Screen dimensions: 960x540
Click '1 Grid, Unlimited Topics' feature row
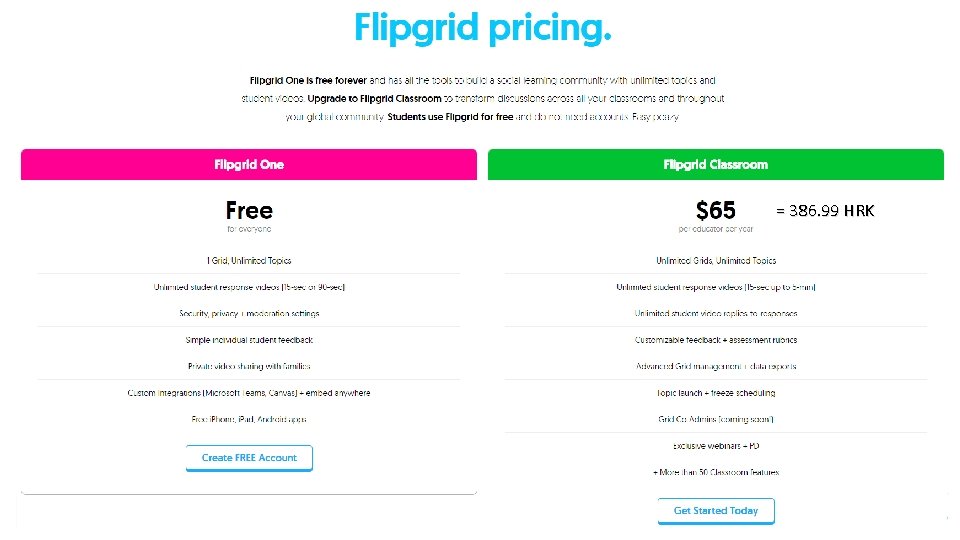click(x=249, y=260)
